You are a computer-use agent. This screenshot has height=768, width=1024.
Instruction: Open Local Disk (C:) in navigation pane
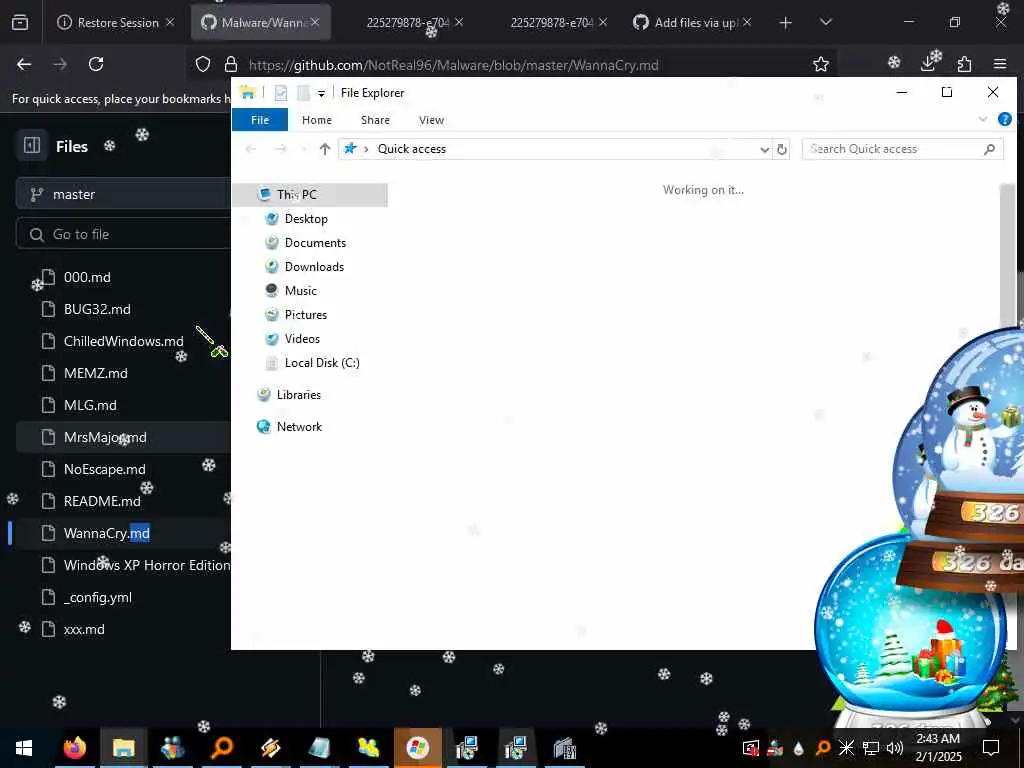click(321, 363)
